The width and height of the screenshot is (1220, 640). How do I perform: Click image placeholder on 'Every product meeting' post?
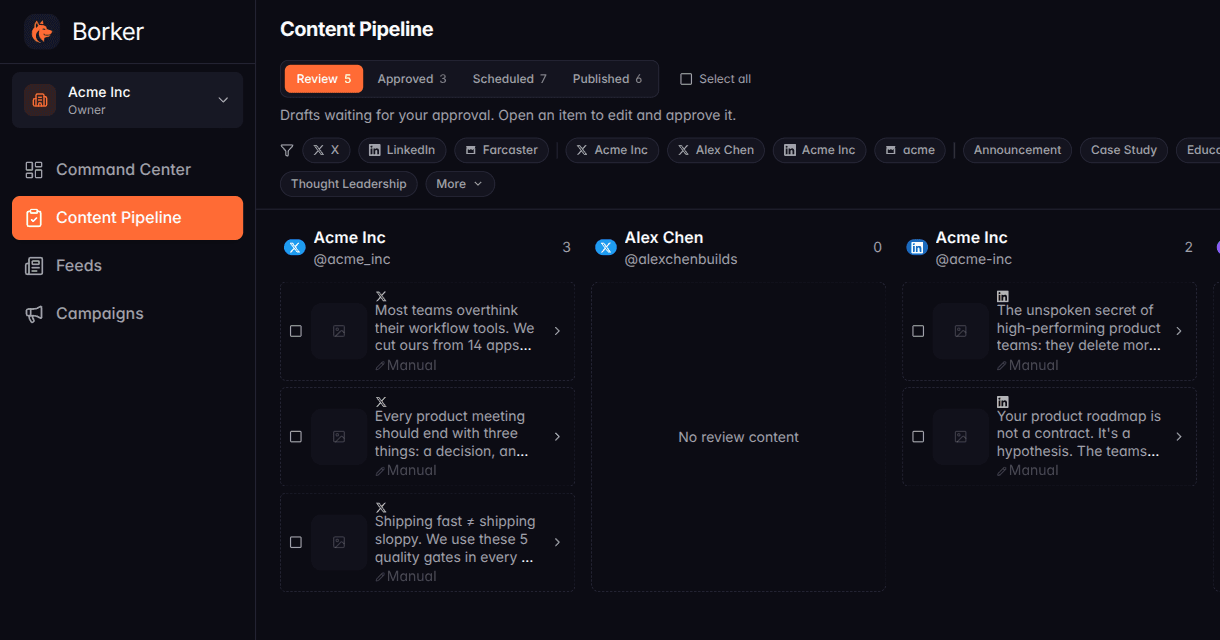(x=339, y=437)
